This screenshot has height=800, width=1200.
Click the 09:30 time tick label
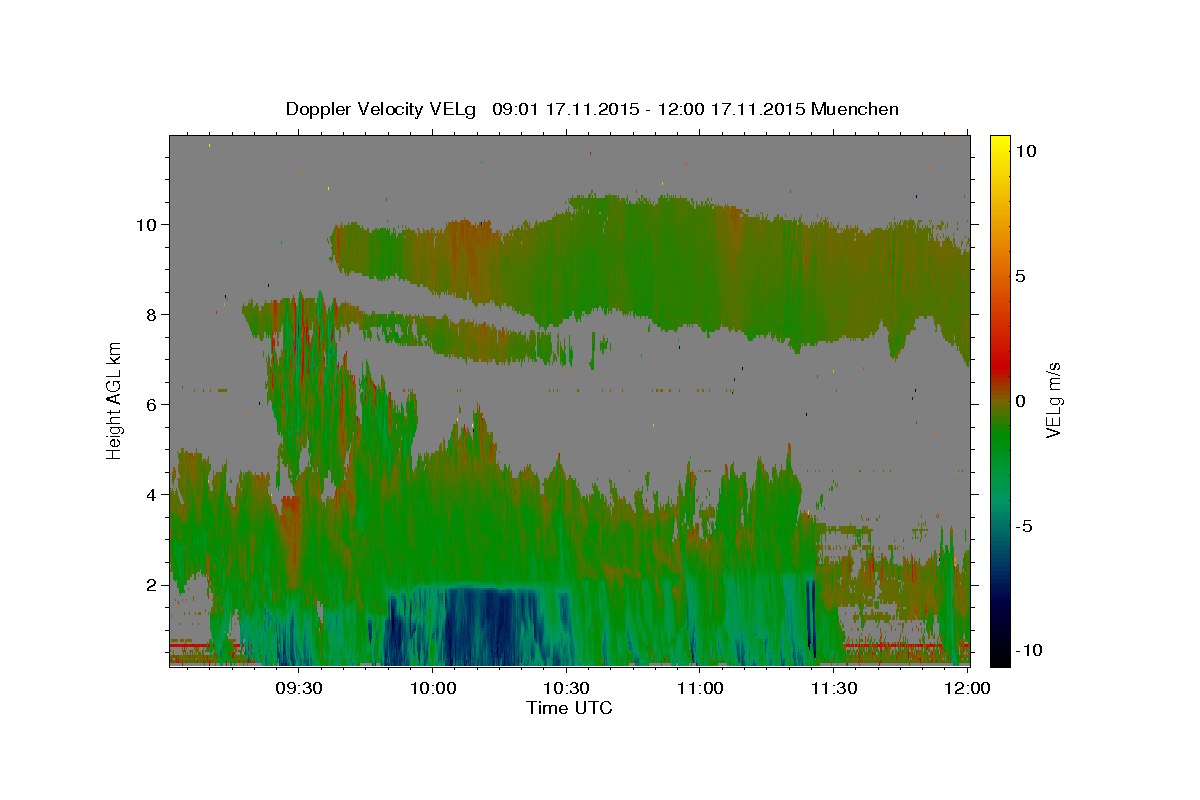(x=298, y=689)
